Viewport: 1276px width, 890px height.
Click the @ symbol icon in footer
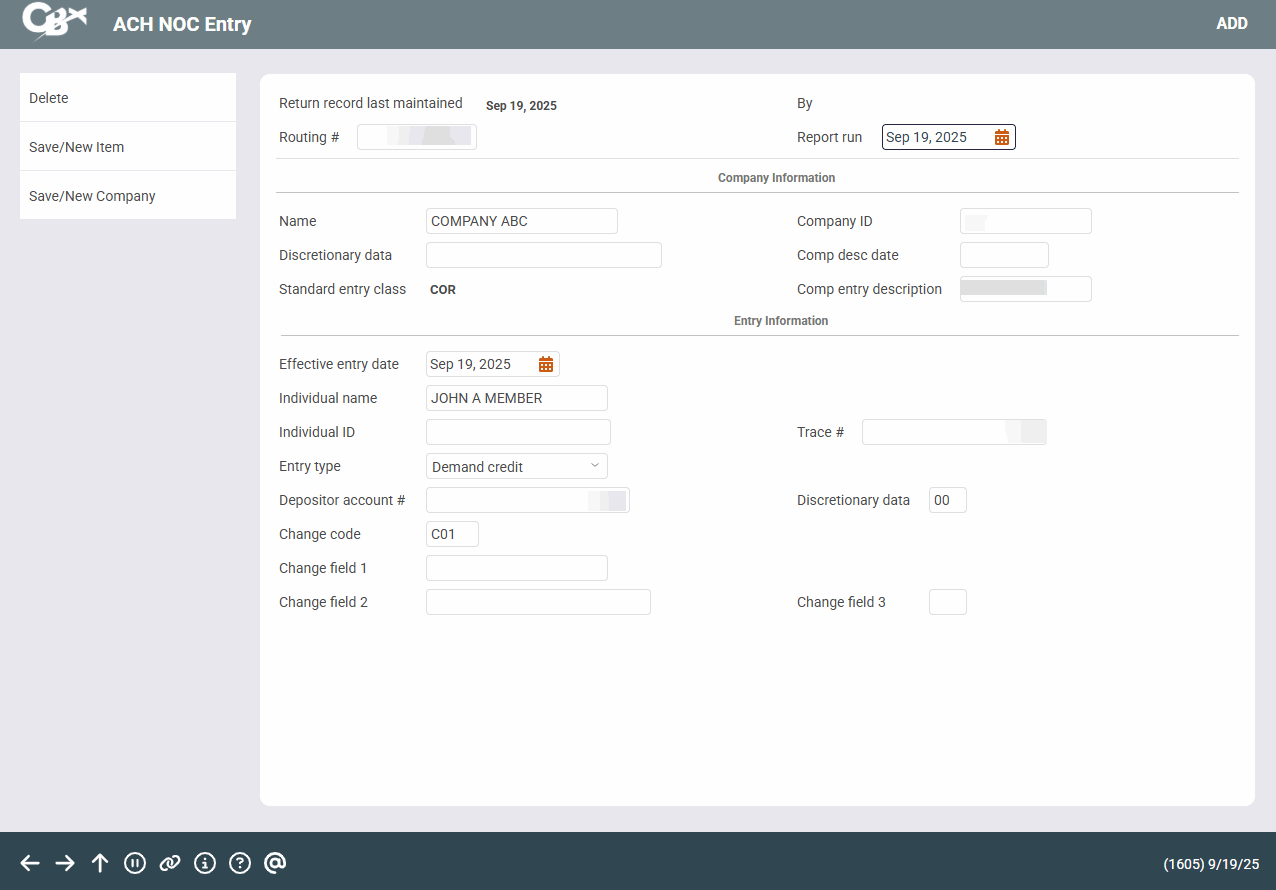[275, 862]
